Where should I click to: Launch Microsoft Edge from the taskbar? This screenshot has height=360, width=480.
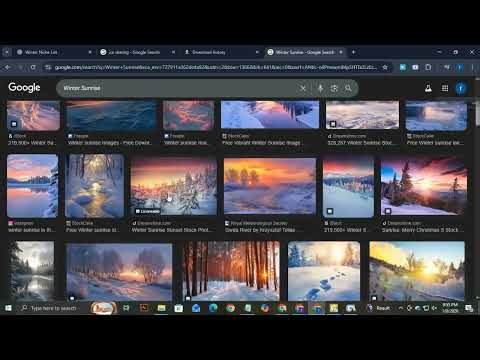[x=213, y=308]
